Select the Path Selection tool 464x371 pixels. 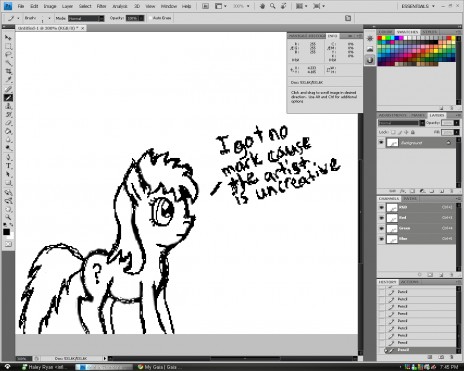pos(8,174)
